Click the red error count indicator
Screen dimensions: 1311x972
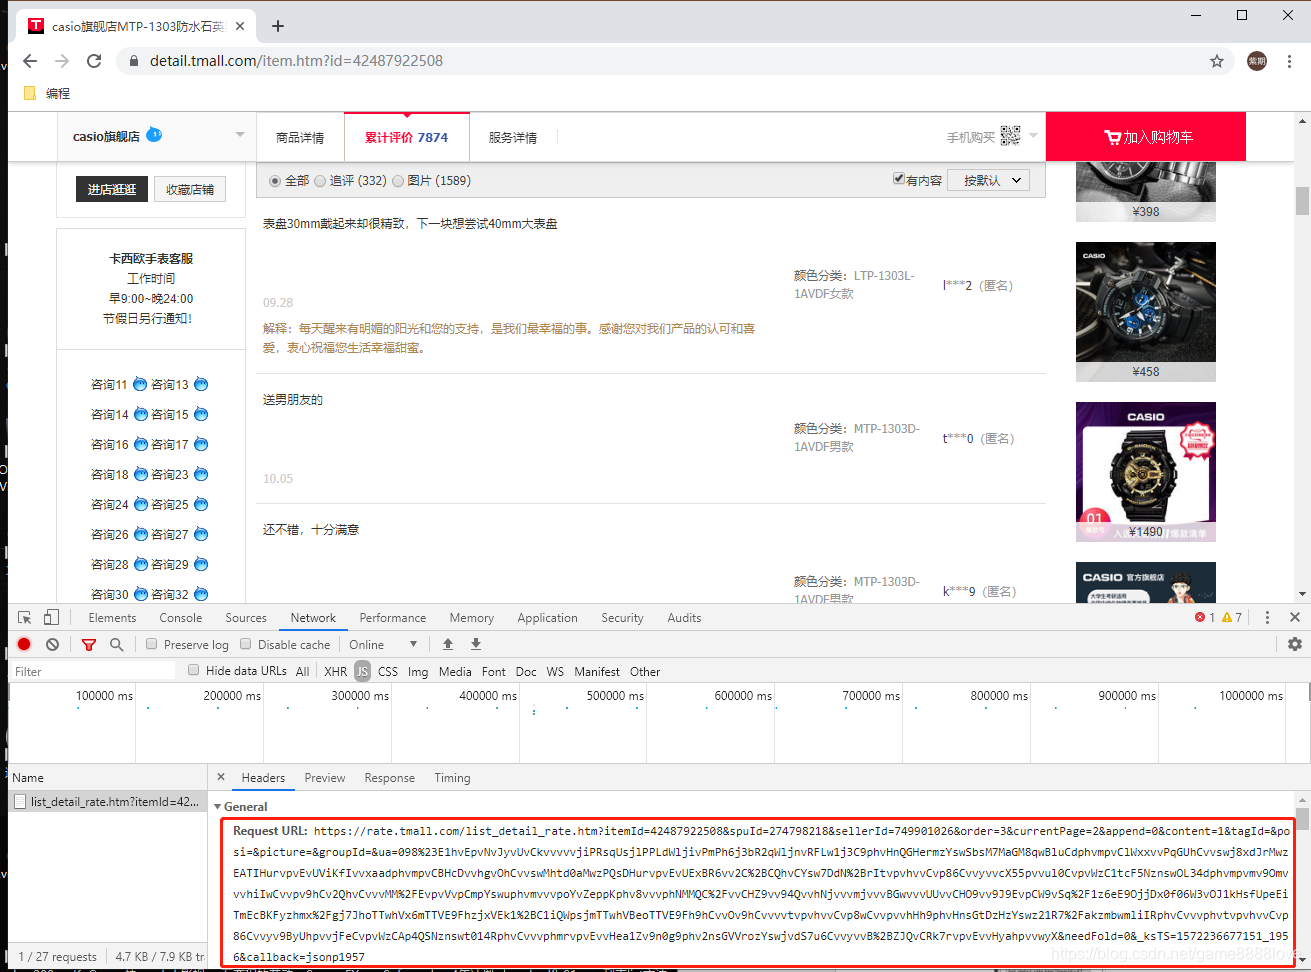[x=1205, y=618]
